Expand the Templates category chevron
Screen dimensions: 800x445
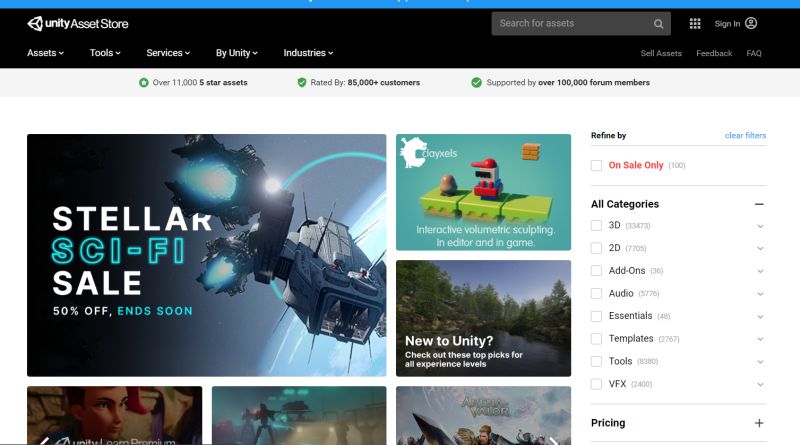coord(760,339)
